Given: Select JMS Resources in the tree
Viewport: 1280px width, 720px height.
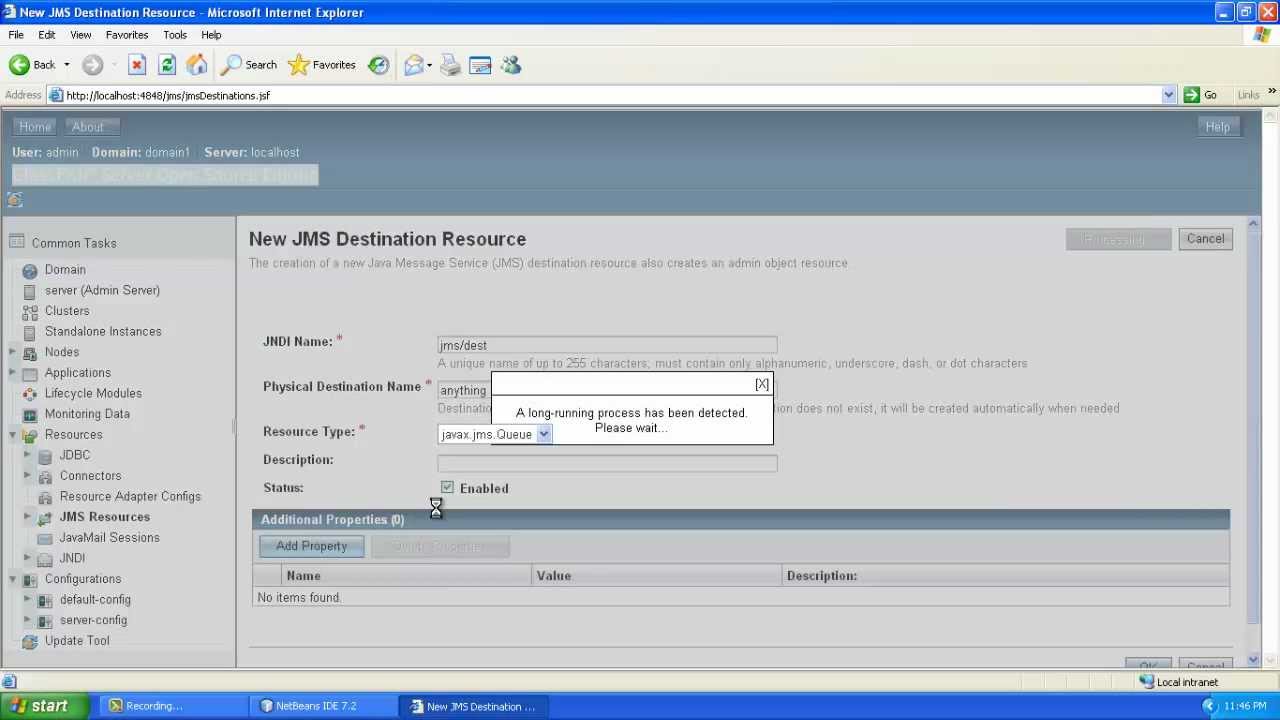Looking at the screenshot, I should pyautogui.click(x=105, y=517).
